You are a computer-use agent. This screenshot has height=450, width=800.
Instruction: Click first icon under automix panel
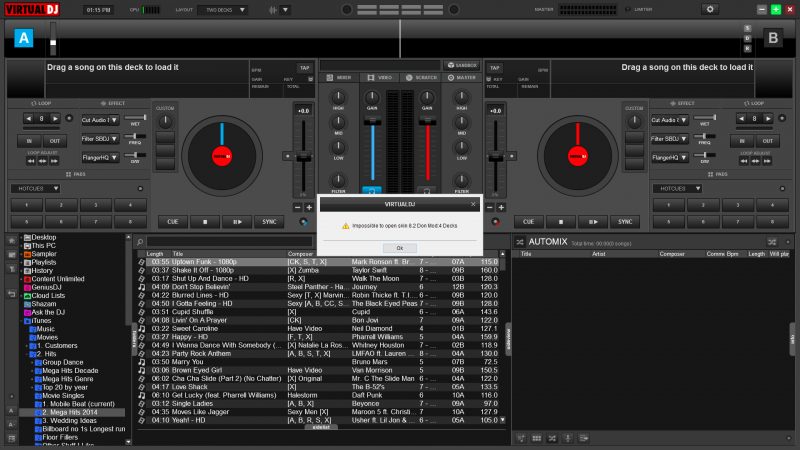(521, 438)
